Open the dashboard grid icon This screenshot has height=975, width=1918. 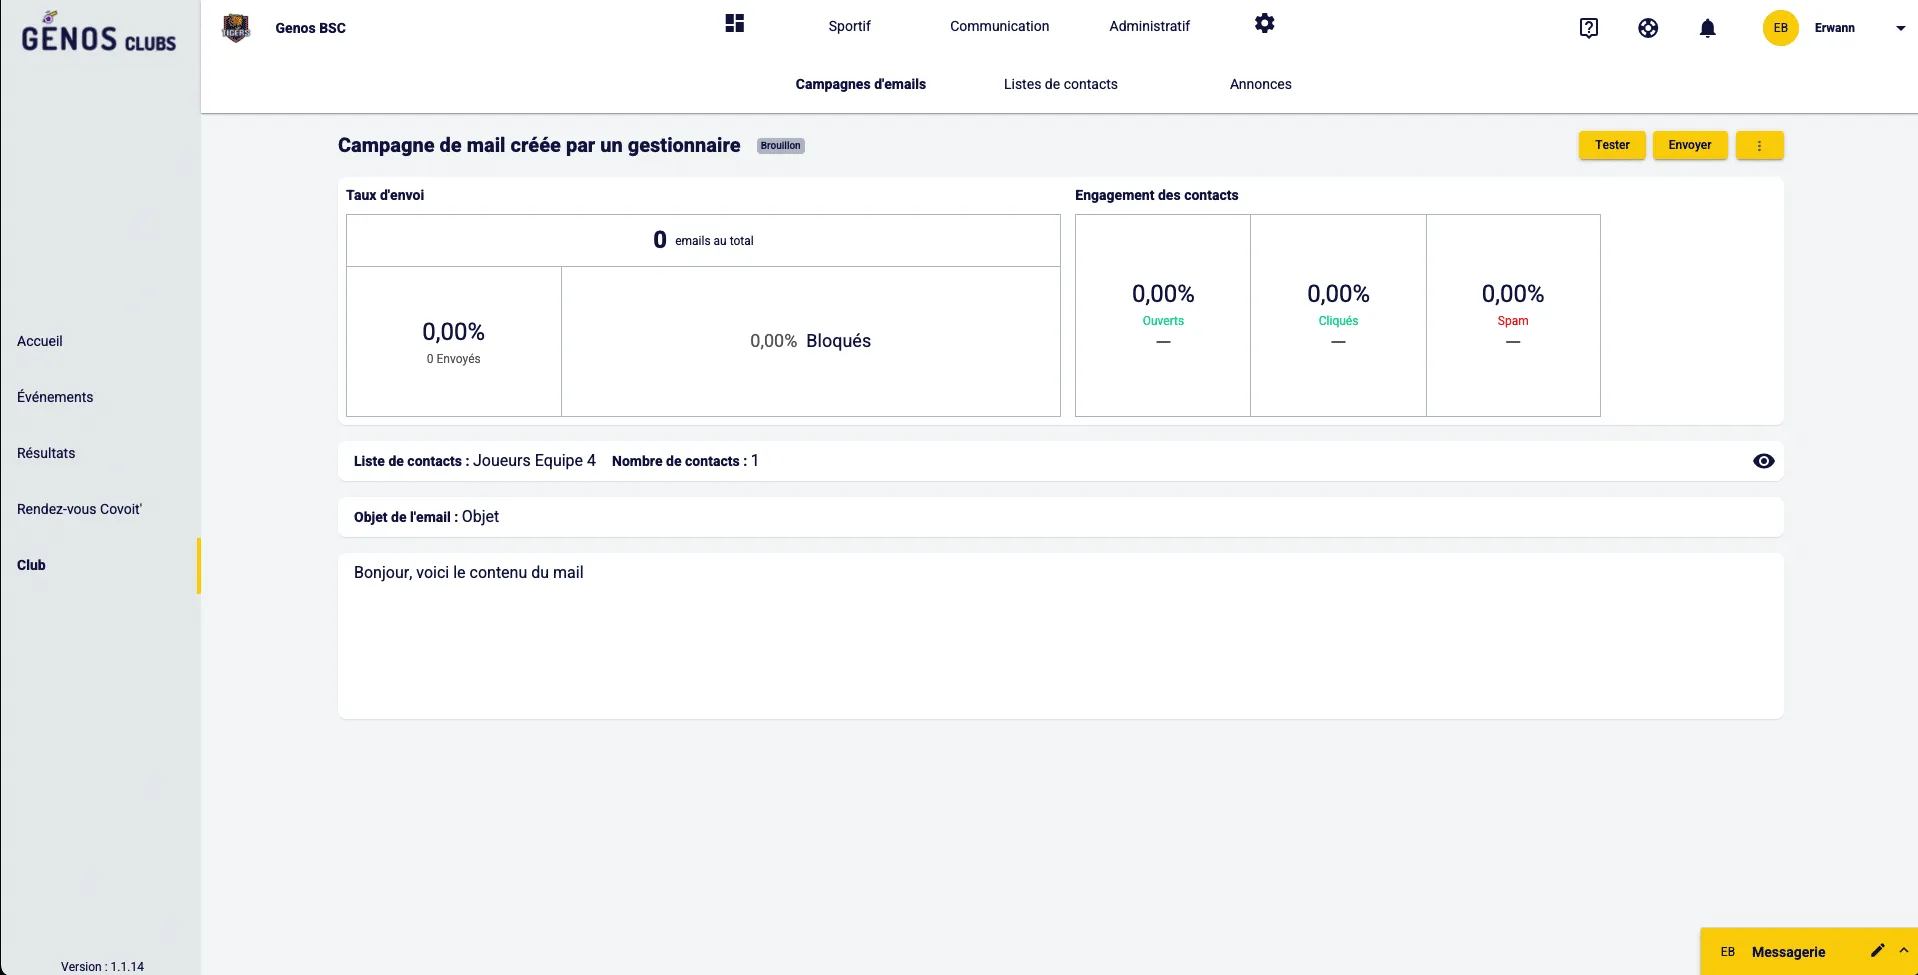pos(735,24)
